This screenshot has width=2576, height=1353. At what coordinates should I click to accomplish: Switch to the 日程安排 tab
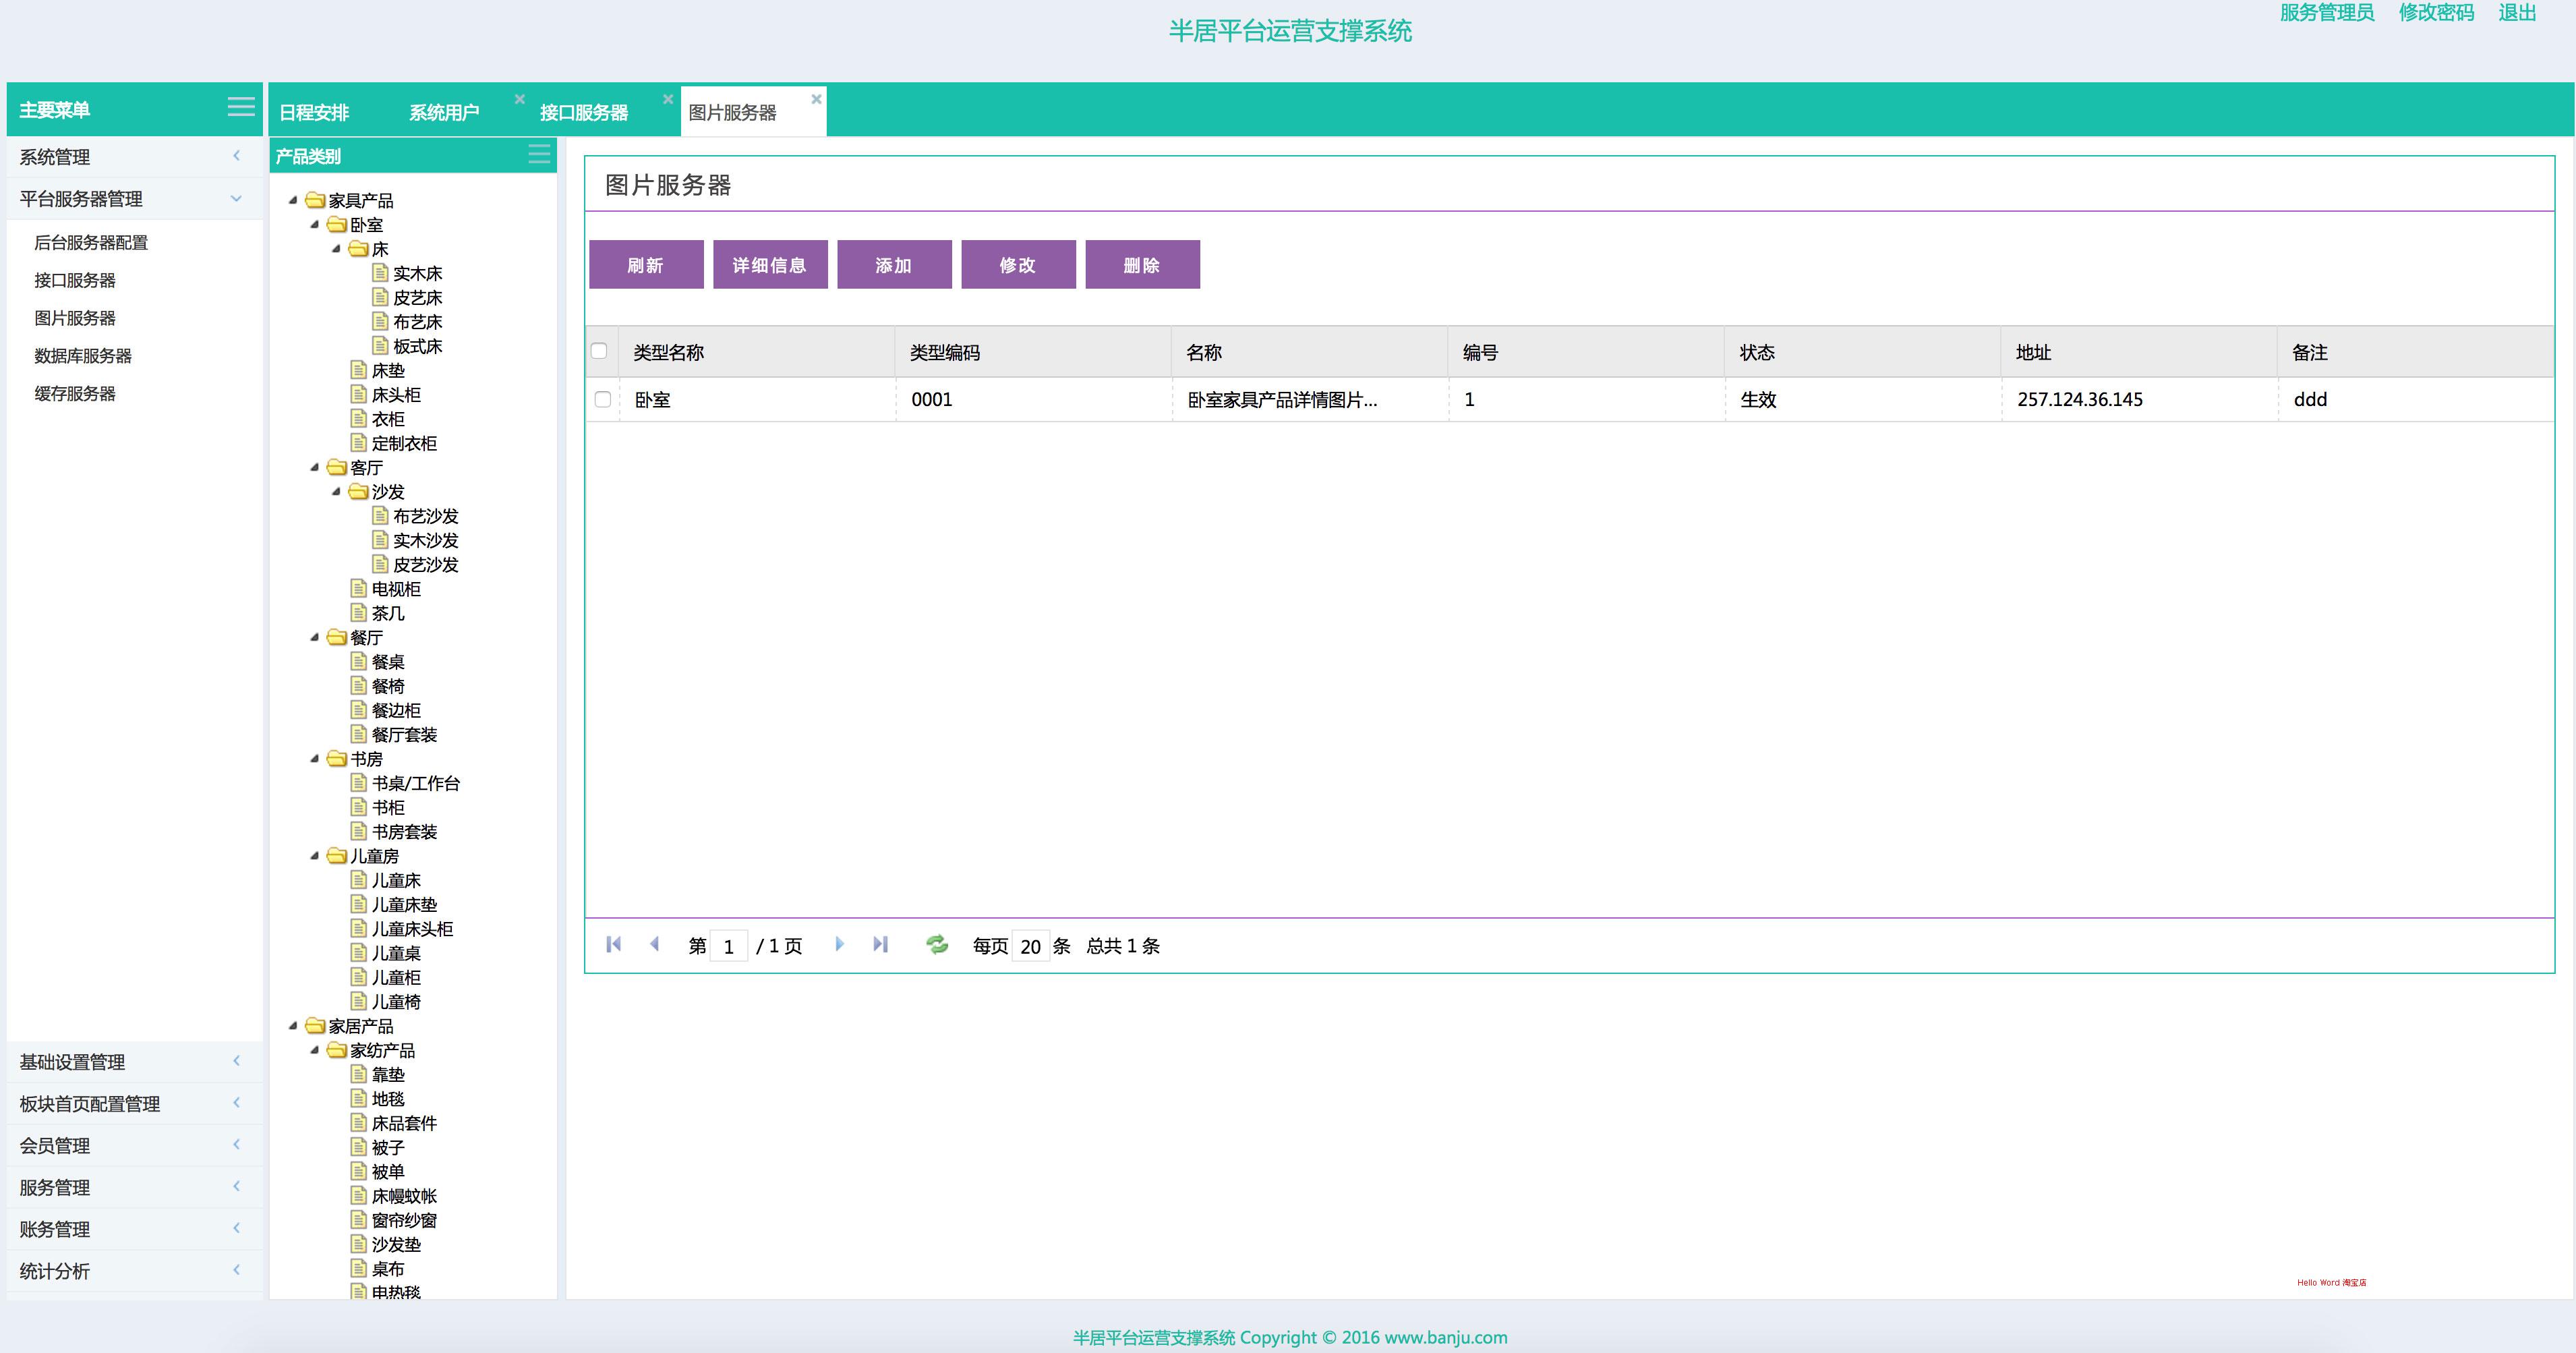pyautogui.click(x=314, y=112)
